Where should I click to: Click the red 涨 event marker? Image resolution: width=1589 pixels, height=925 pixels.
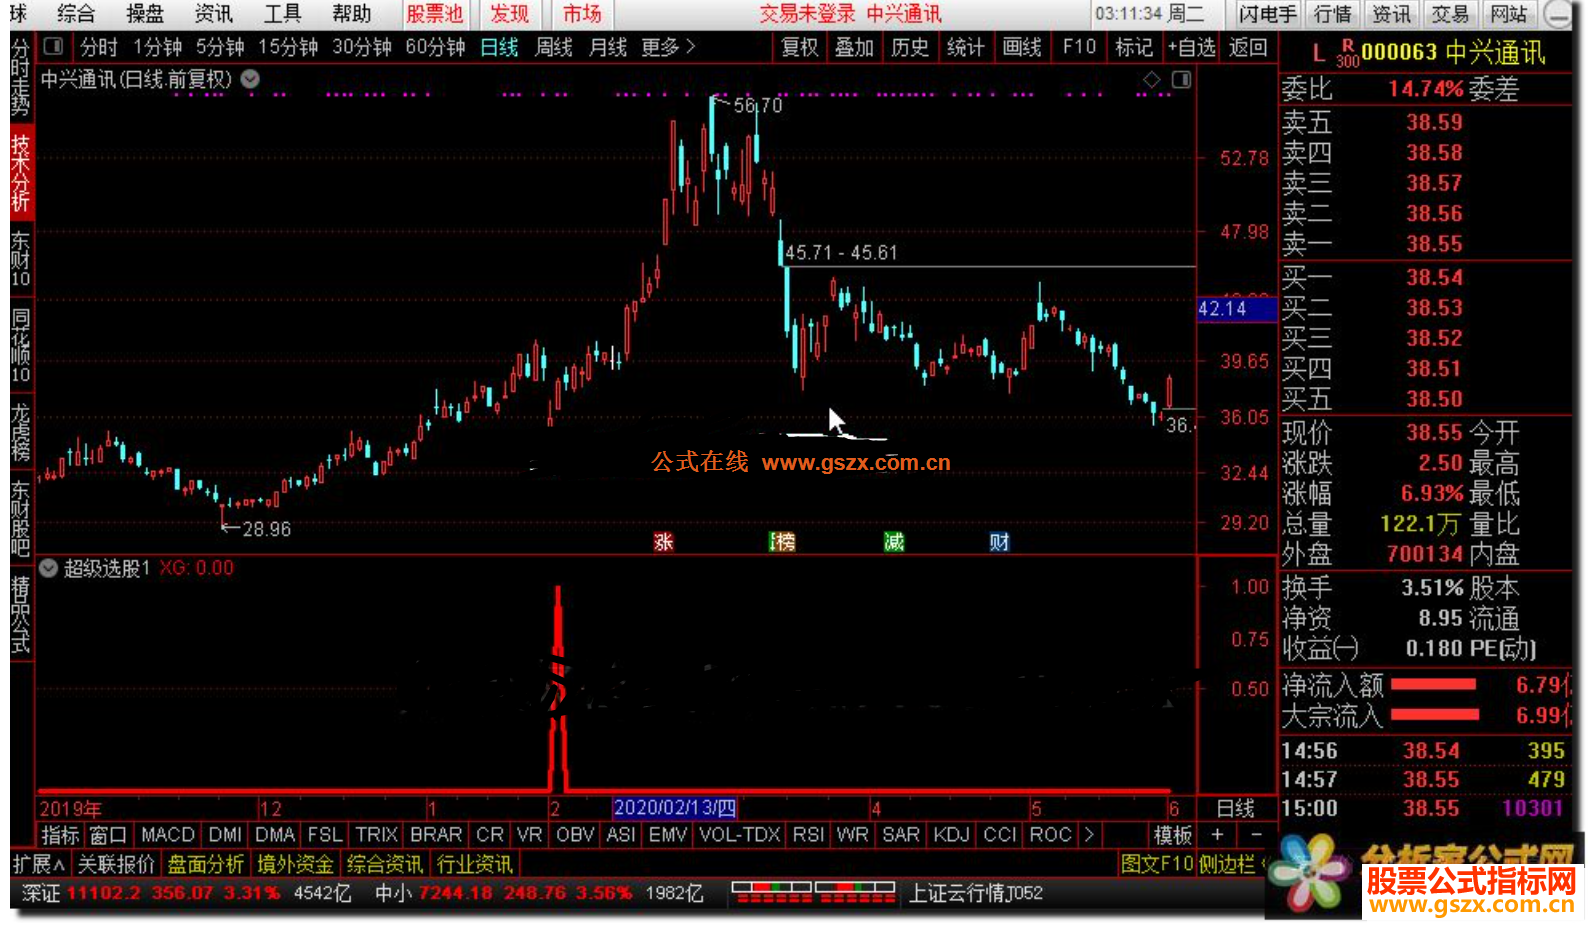tap(663, 542)
